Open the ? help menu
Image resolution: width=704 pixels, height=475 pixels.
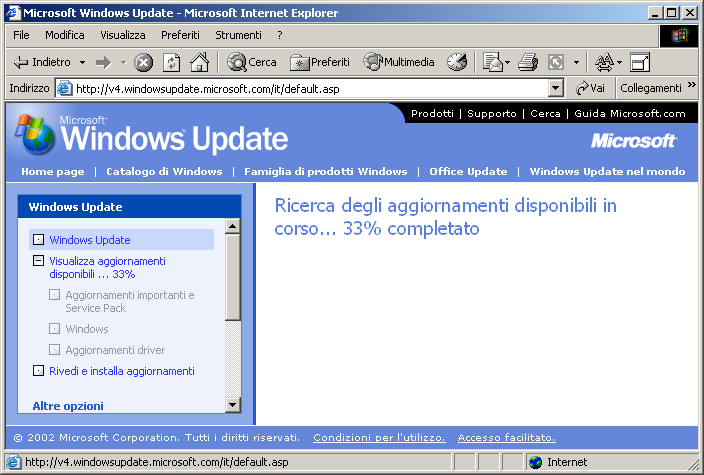tap(280, 35)
